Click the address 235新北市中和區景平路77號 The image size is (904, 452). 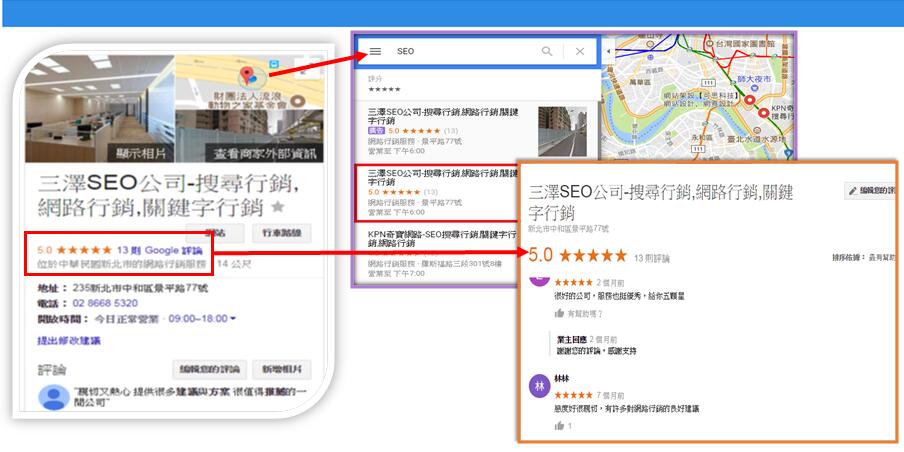[x=141, y=288]
